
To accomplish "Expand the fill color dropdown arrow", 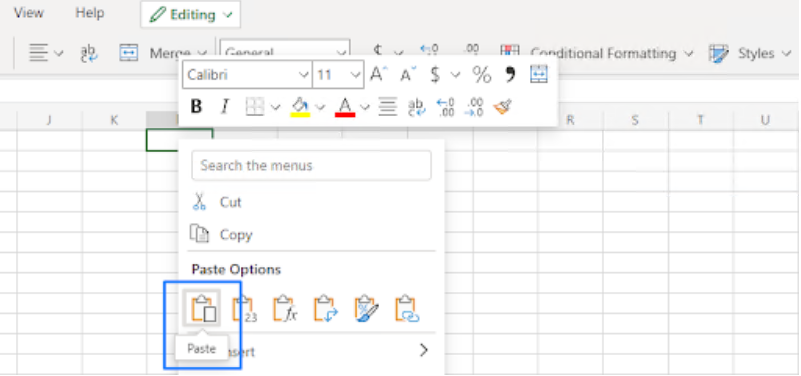I will coord(320,107).
